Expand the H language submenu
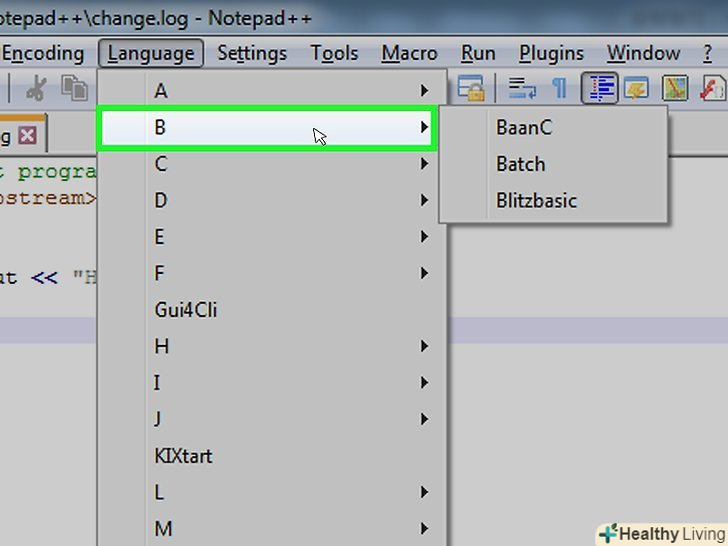 pos(272,346)
